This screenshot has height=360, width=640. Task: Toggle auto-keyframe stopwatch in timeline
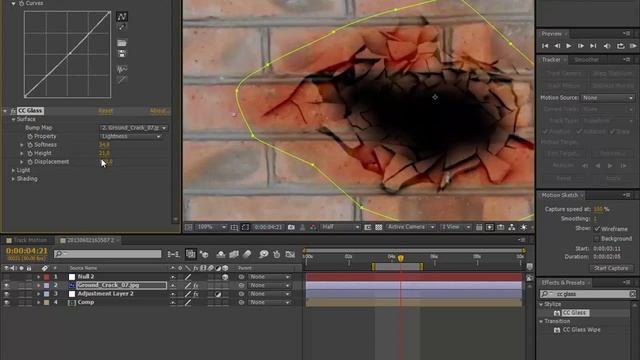[x=277, y=254]
